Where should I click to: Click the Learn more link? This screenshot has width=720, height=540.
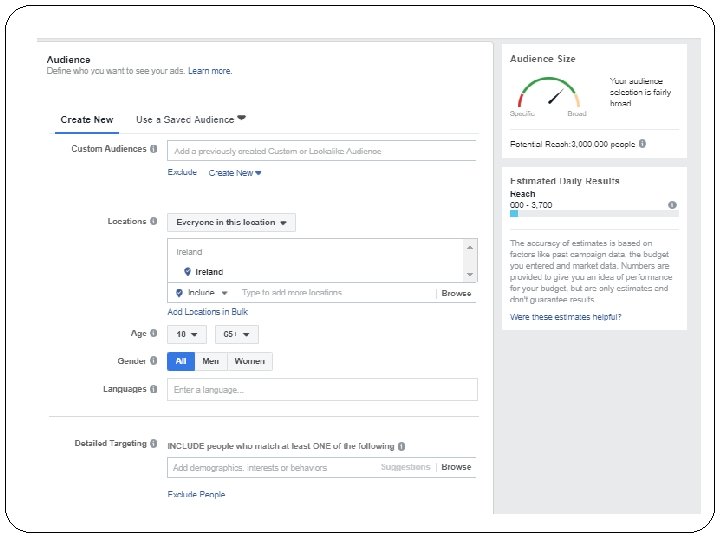(210, 71)
